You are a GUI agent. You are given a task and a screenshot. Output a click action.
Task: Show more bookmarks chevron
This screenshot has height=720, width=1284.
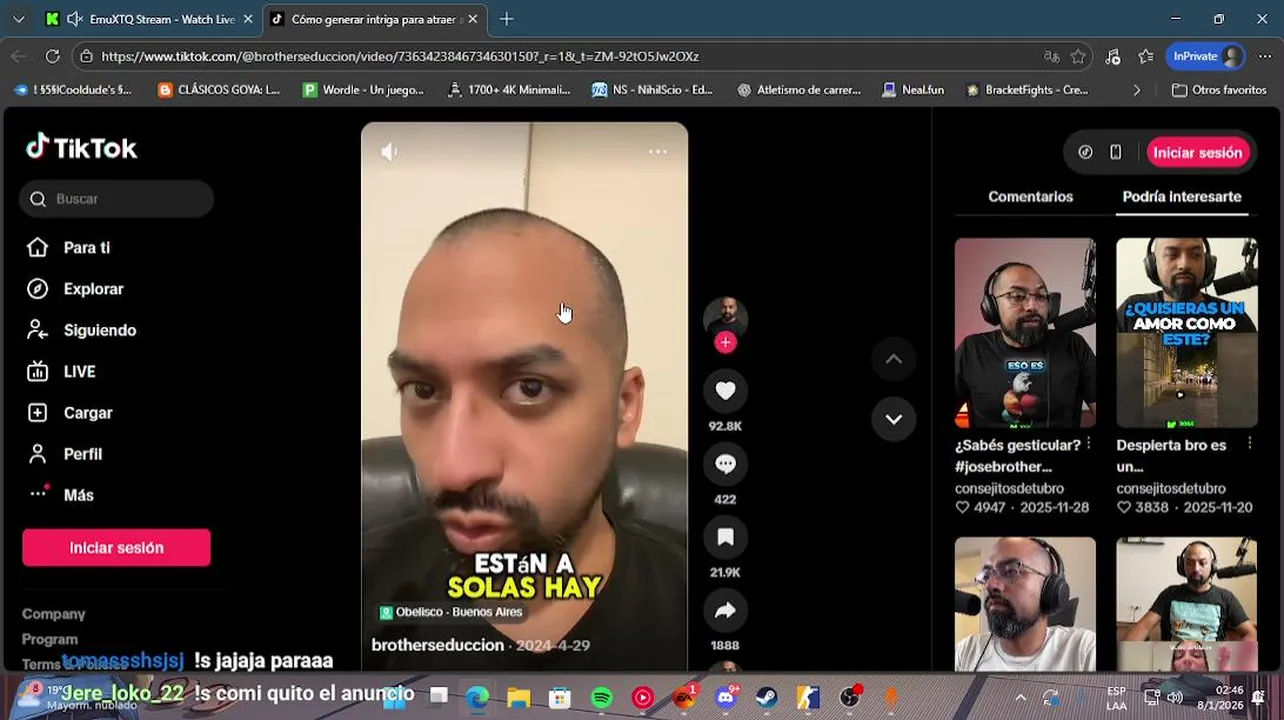pos(1136,90)
